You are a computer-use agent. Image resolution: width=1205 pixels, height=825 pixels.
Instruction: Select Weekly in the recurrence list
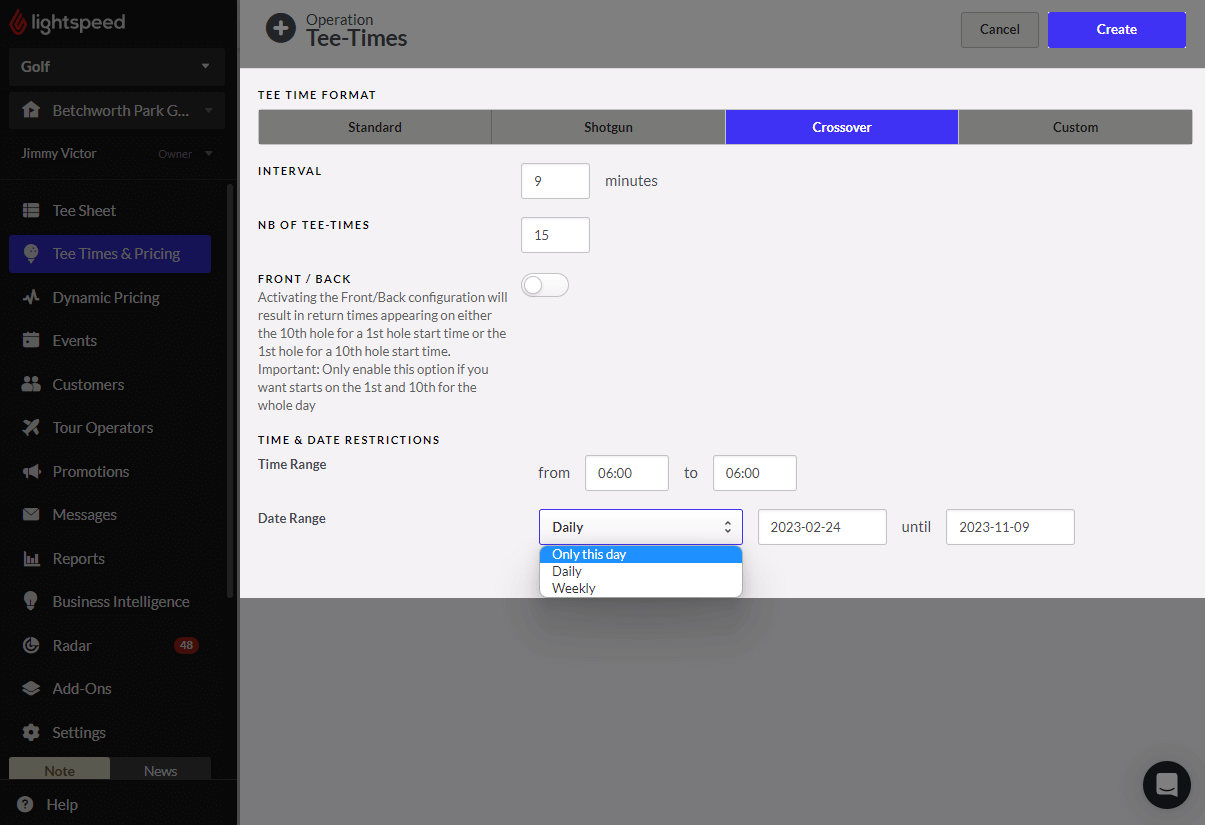point(573,587)
